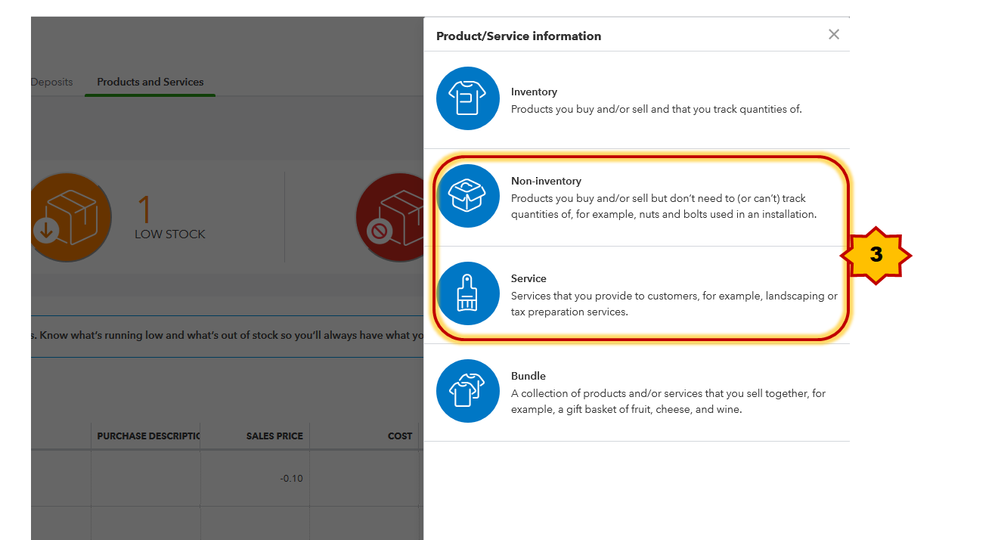
Task: Click the orange Low Stock box icon
Action: 71,217
